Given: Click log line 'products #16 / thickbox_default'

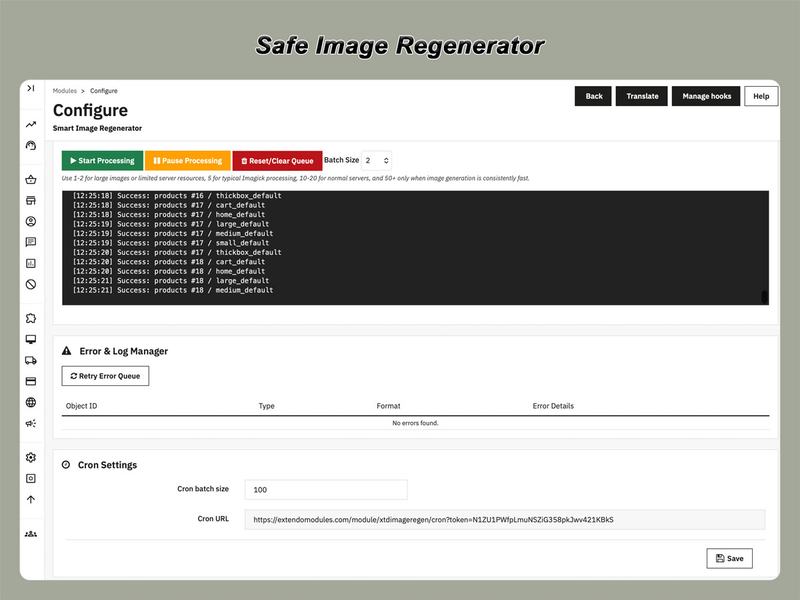Looking at the screenshot, I should 177,195.
